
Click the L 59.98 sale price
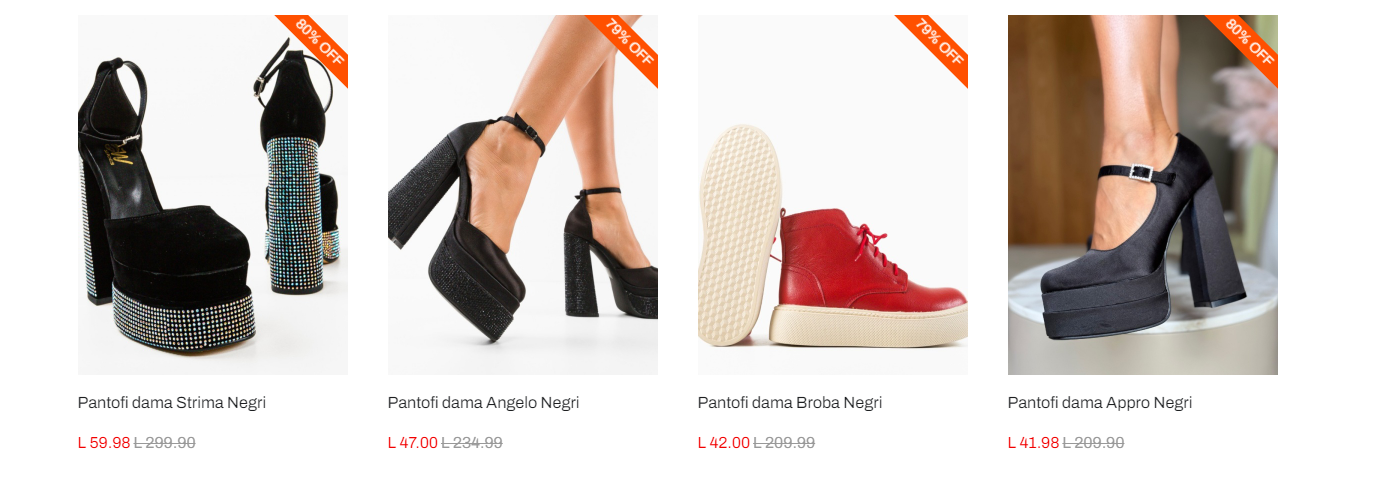104,443
